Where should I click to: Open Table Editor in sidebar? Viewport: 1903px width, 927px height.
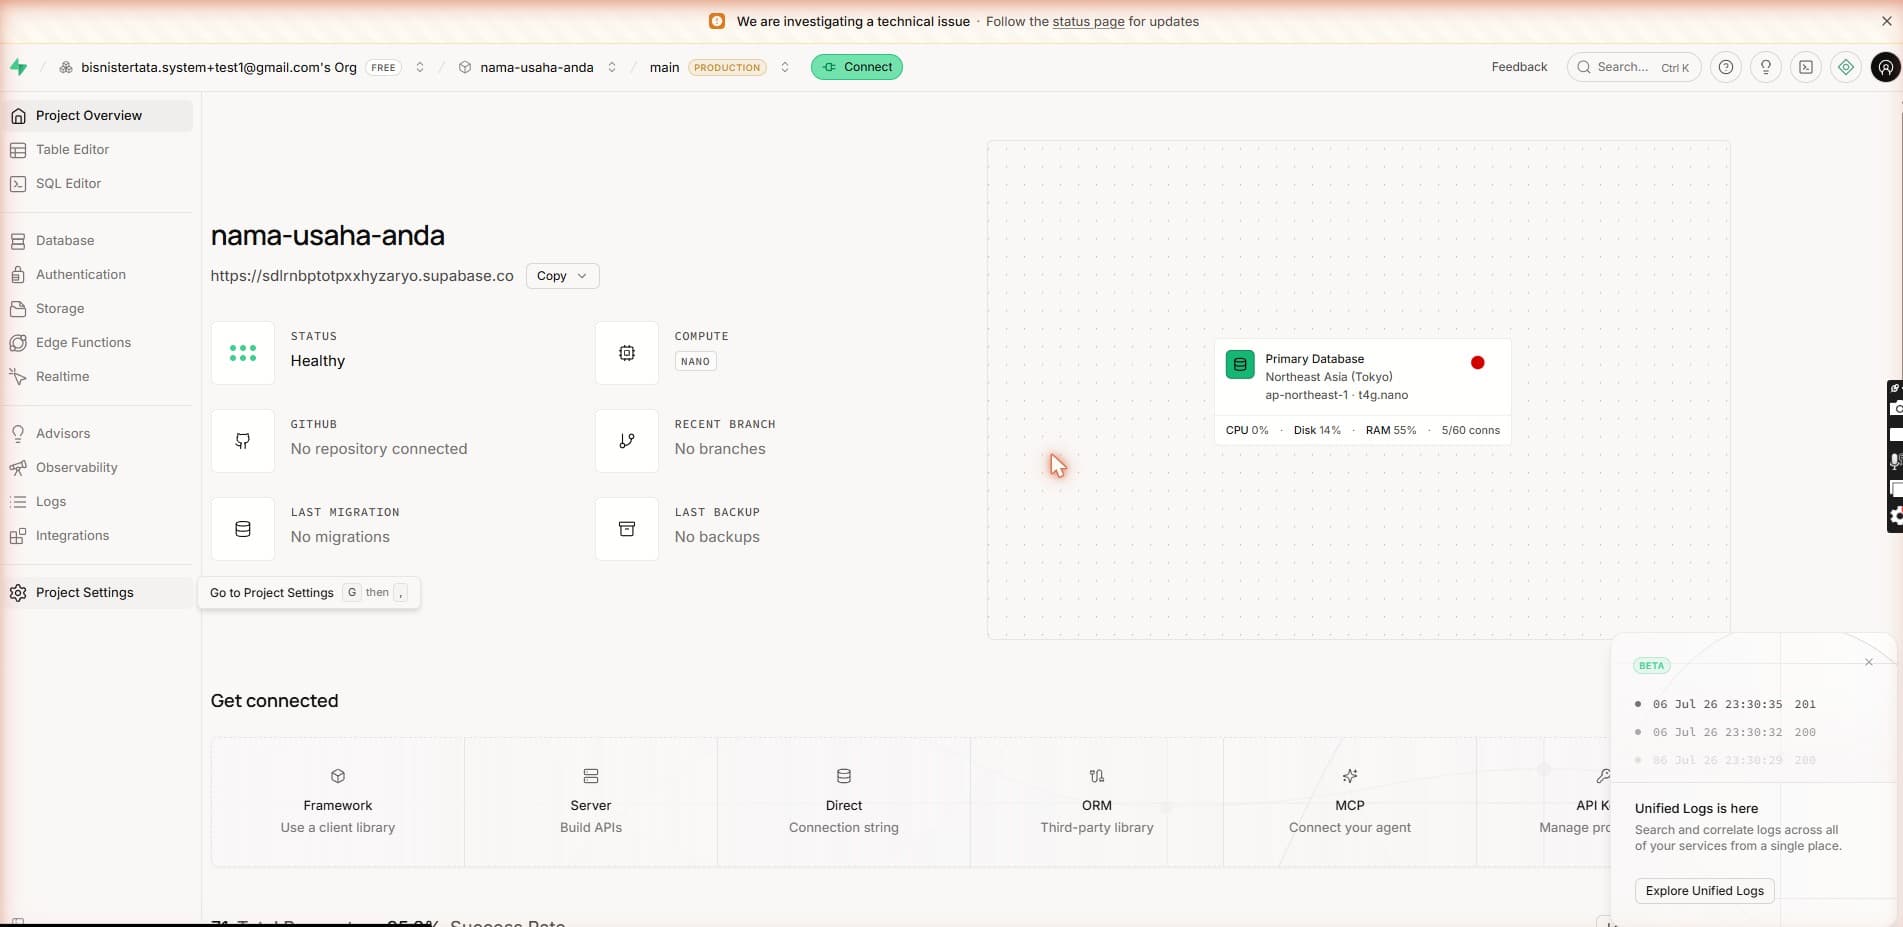pos(98,150)
